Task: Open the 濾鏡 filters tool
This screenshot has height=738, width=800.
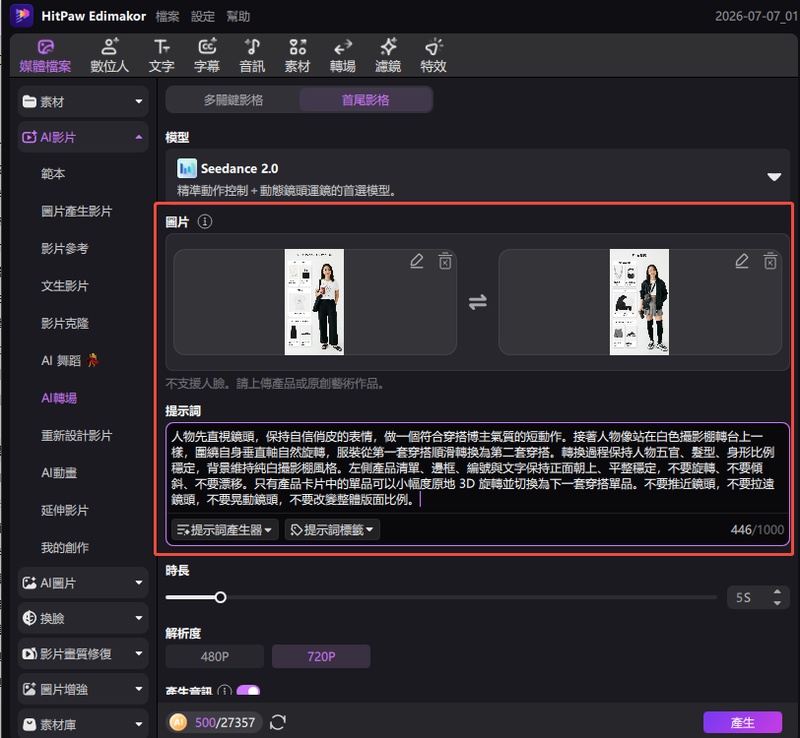Action: 388,56
